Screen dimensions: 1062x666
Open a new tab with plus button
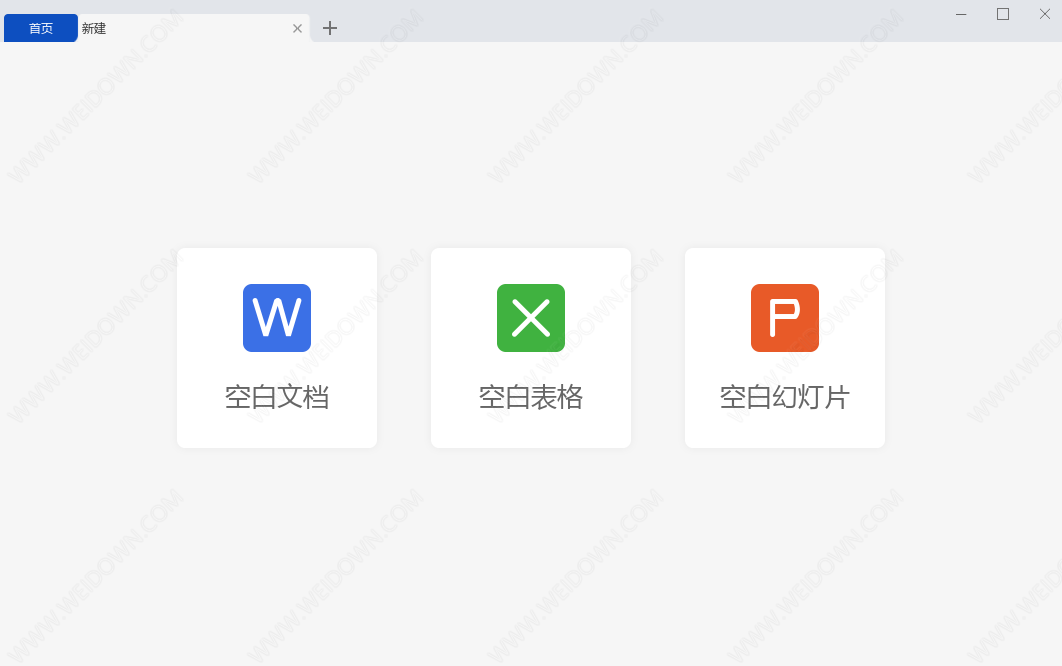coord(330,28)
